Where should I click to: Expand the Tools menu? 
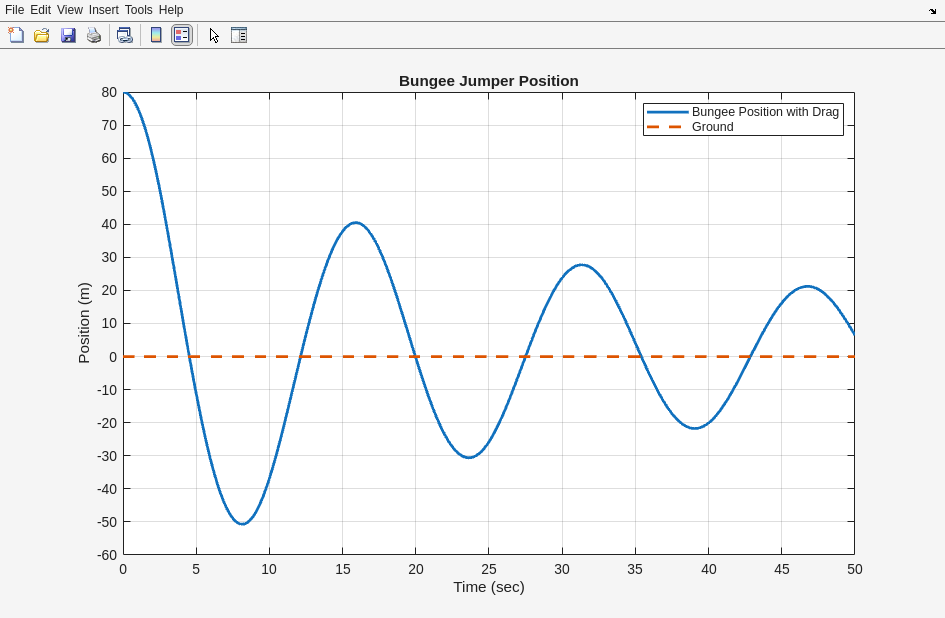point(139,10)
